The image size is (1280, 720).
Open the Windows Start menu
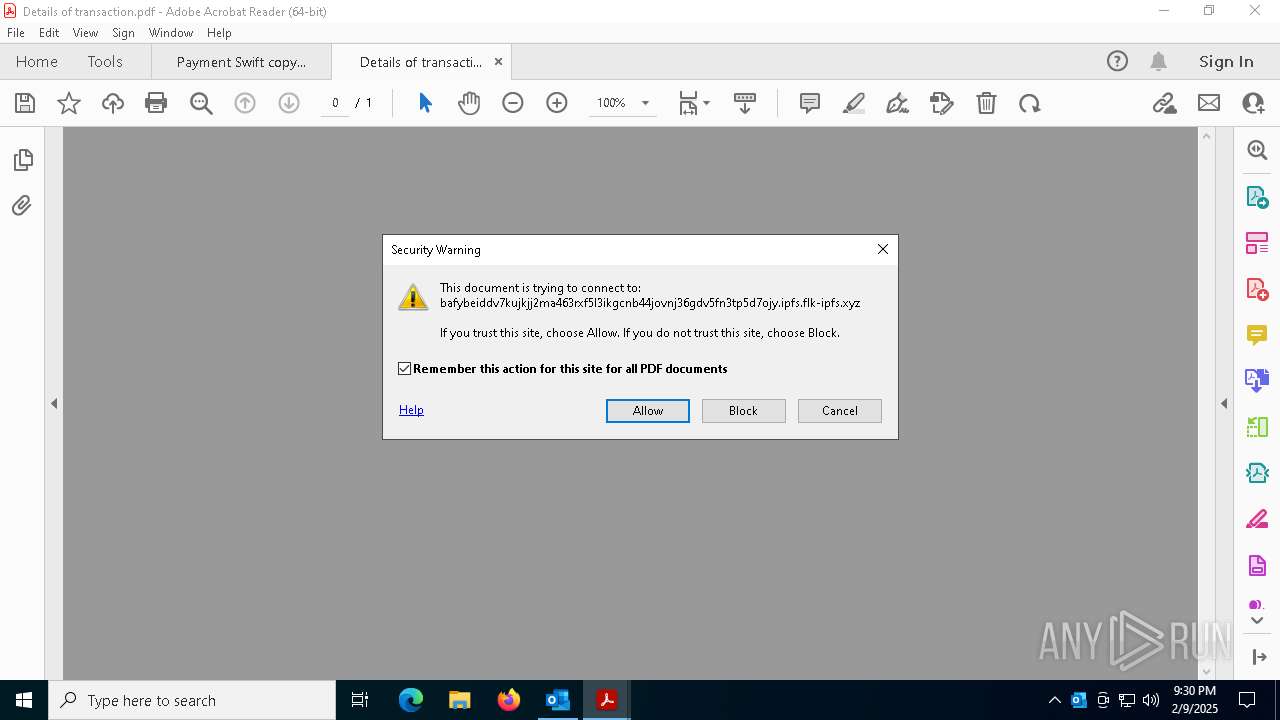[24, 700]
